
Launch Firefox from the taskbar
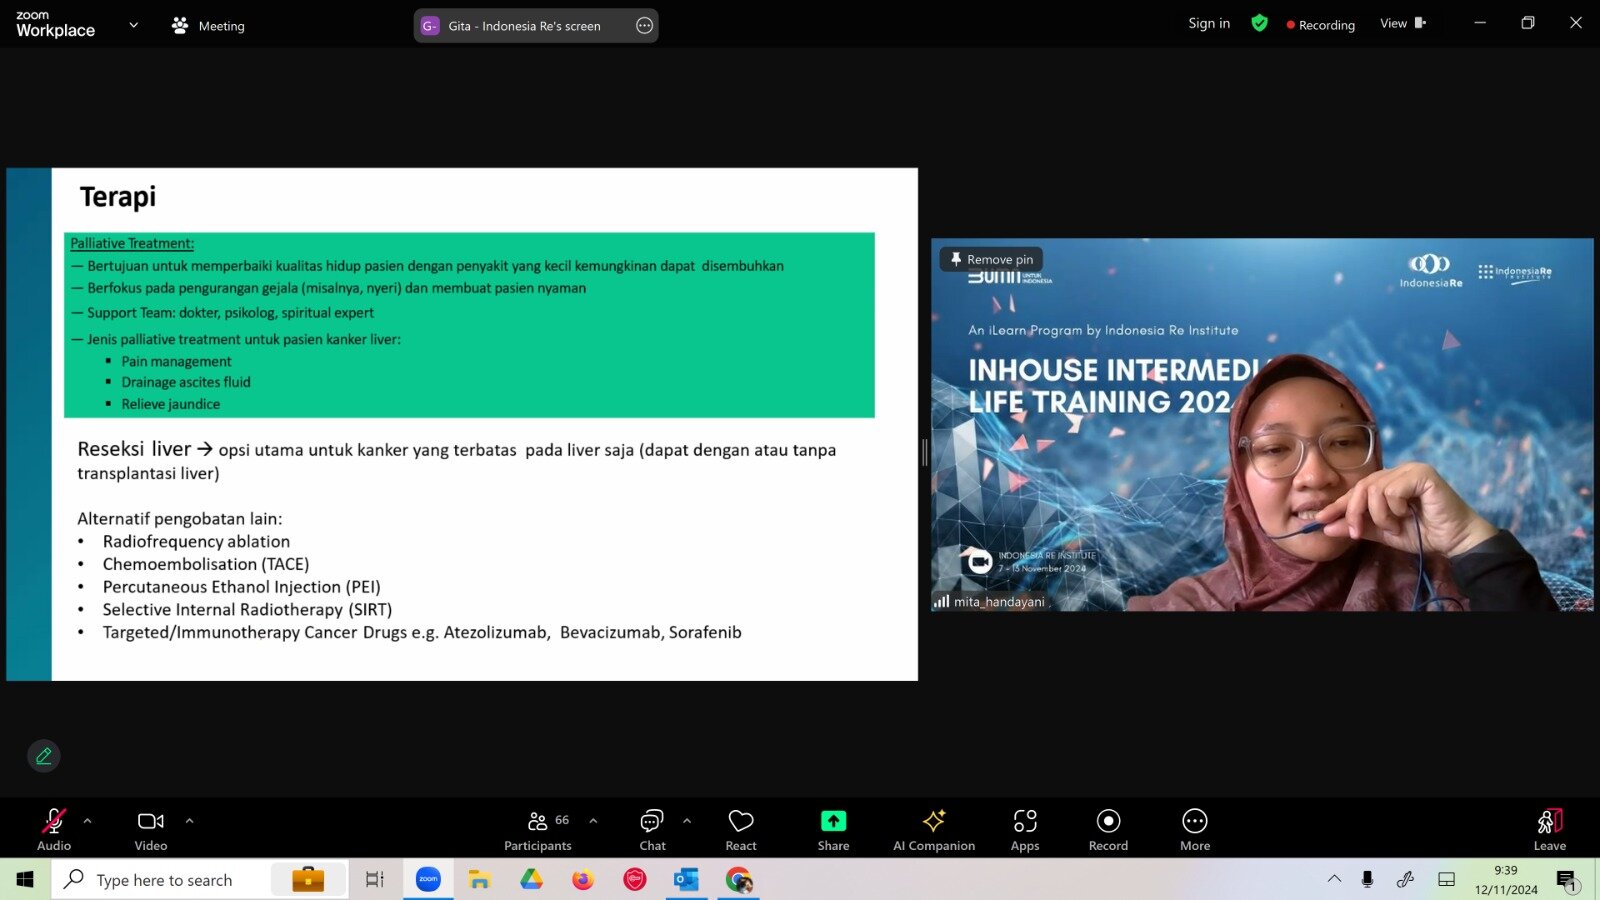(x=583, y=880)
